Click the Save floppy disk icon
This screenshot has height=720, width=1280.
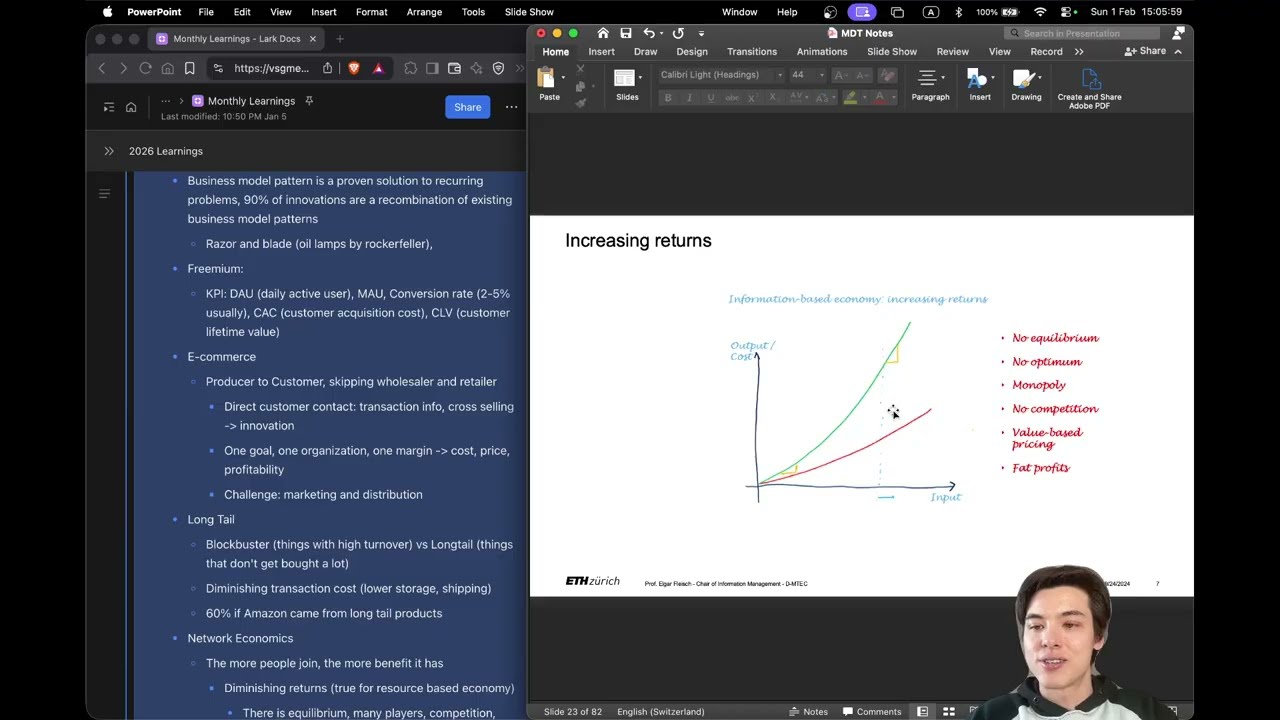[625, 33]
